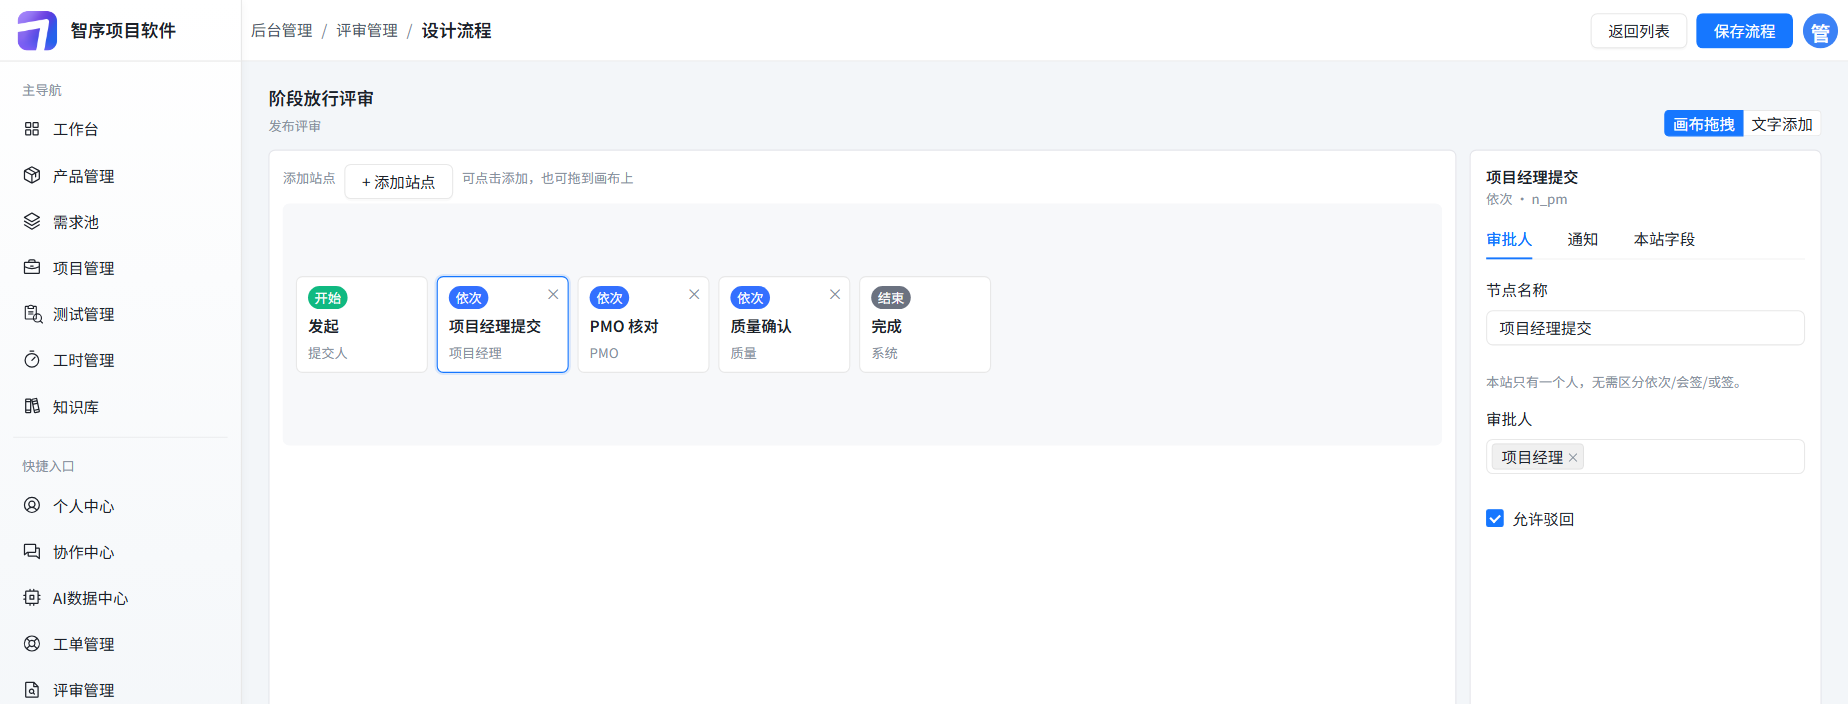Switch to 画布拖拽 mode

click(1704, 124)
